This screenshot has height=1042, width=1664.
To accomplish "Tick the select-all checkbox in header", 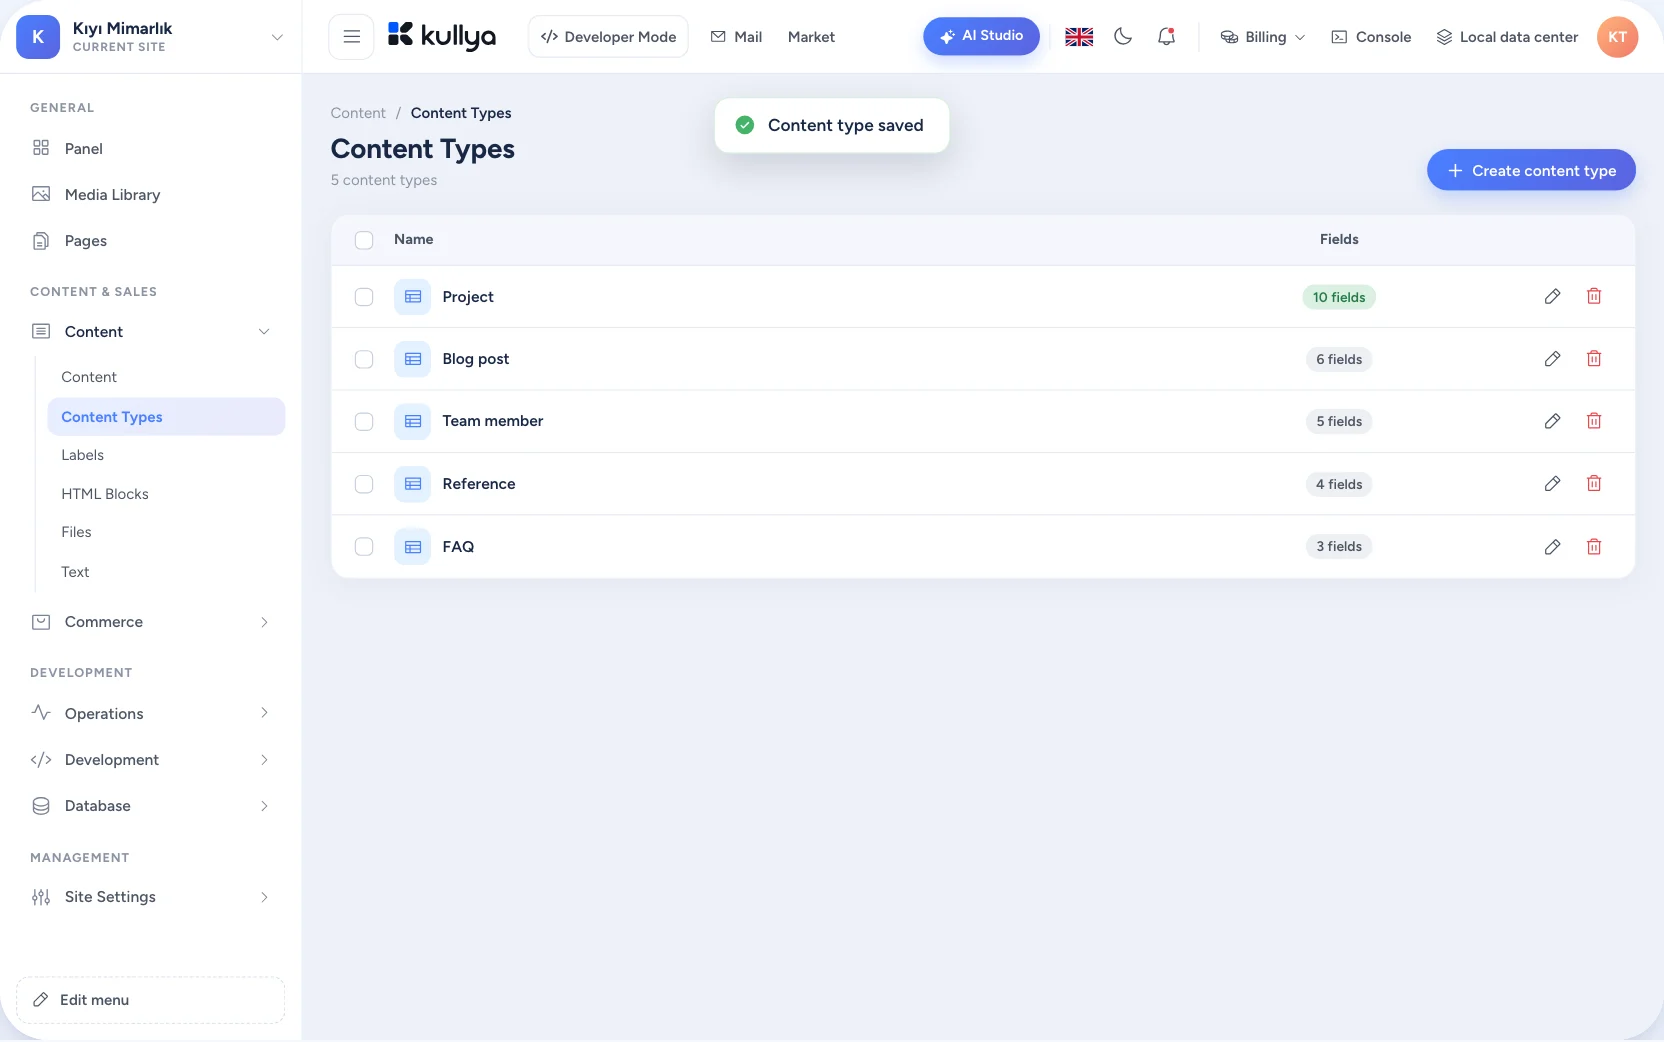I will (364, 240).
